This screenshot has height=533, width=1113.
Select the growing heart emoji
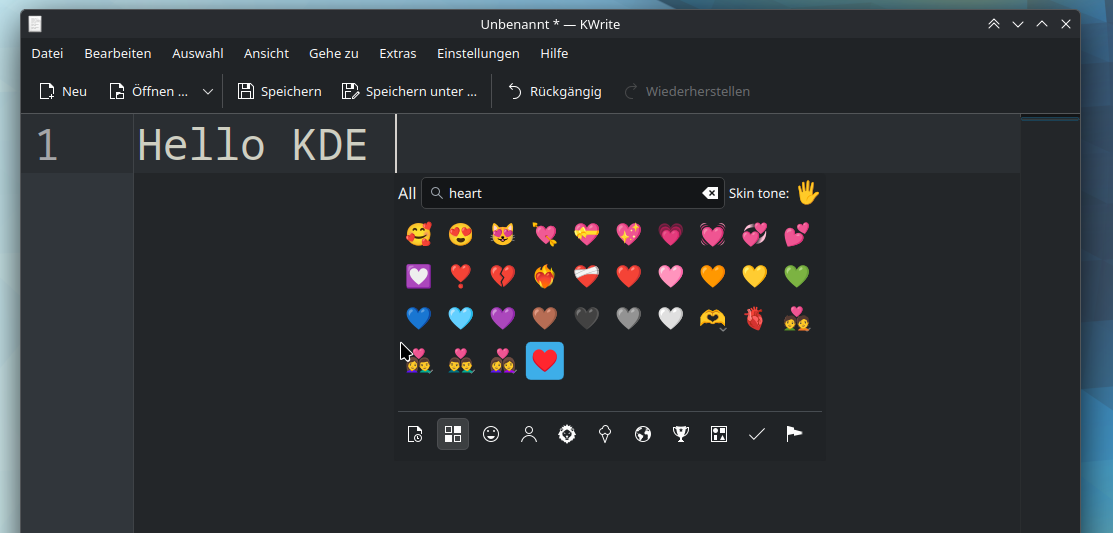(671, 234)
